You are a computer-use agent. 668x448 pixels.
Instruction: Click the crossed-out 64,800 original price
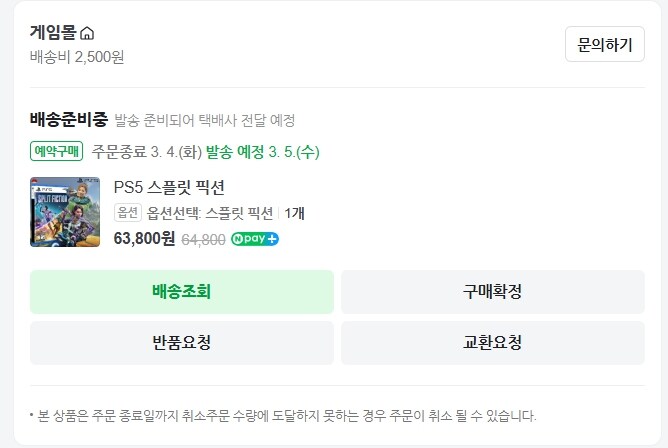[203, 239]
